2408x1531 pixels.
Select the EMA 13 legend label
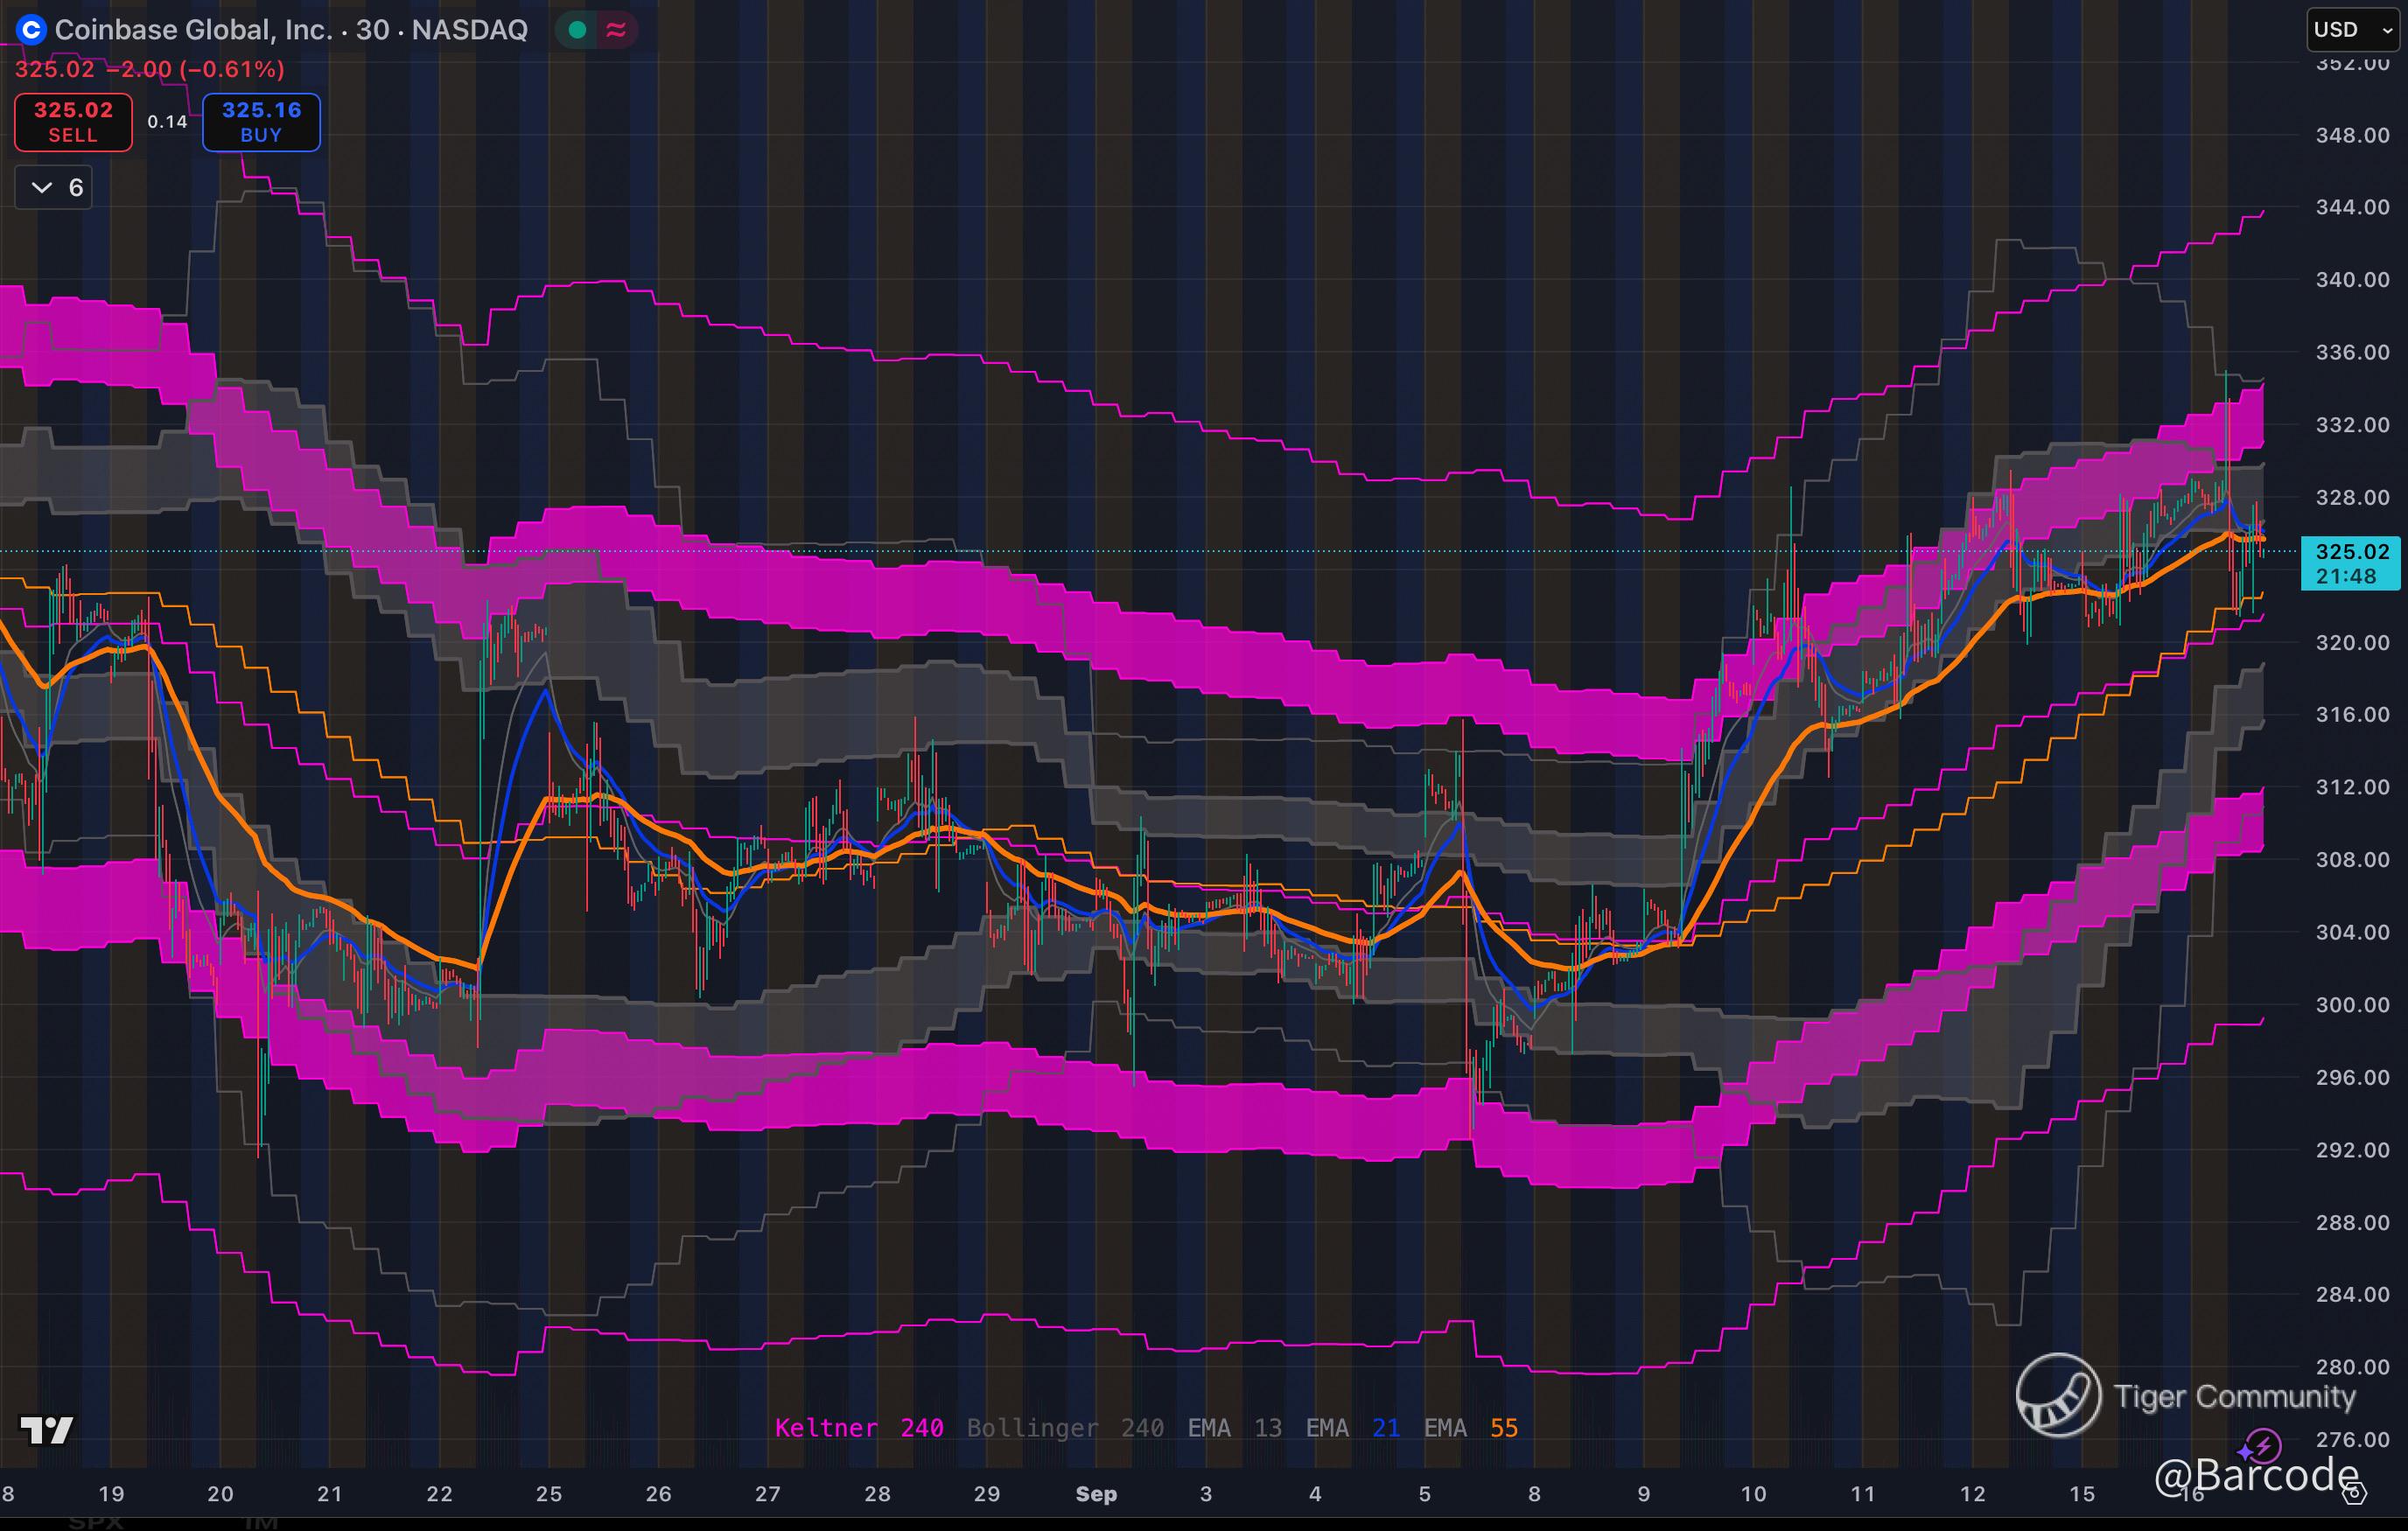click(1234, 1428)
